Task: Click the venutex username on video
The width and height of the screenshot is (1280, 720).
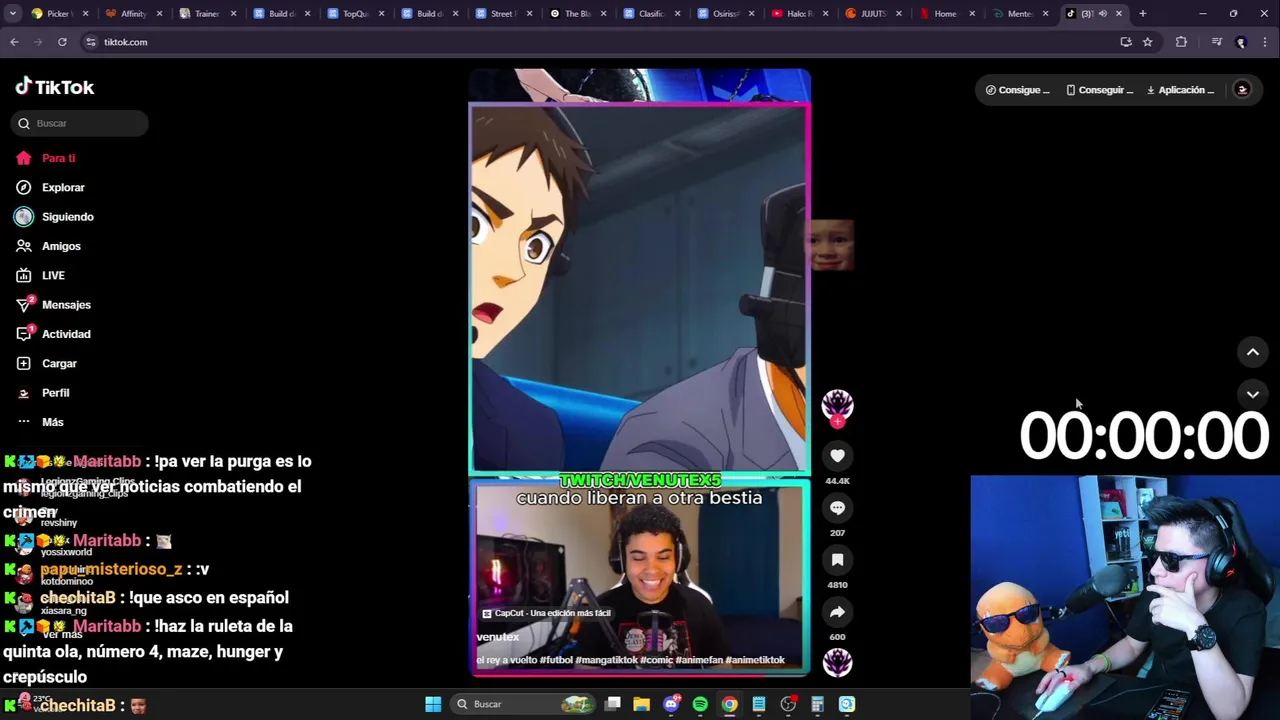Action: 497,637
